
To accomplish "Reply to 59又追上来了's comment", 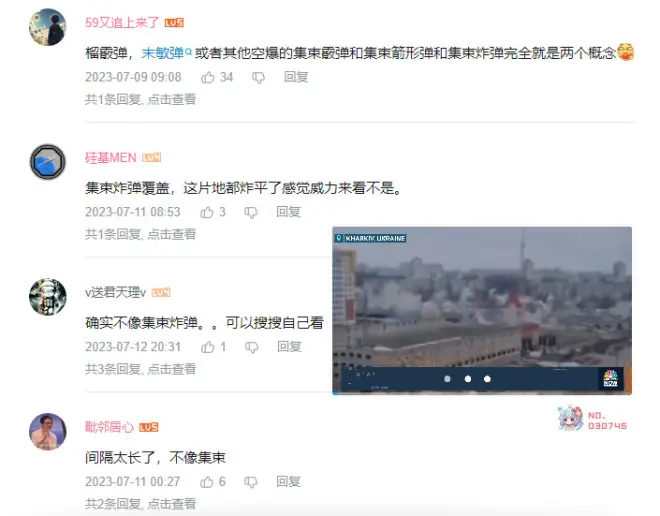I will coord(296,77).
